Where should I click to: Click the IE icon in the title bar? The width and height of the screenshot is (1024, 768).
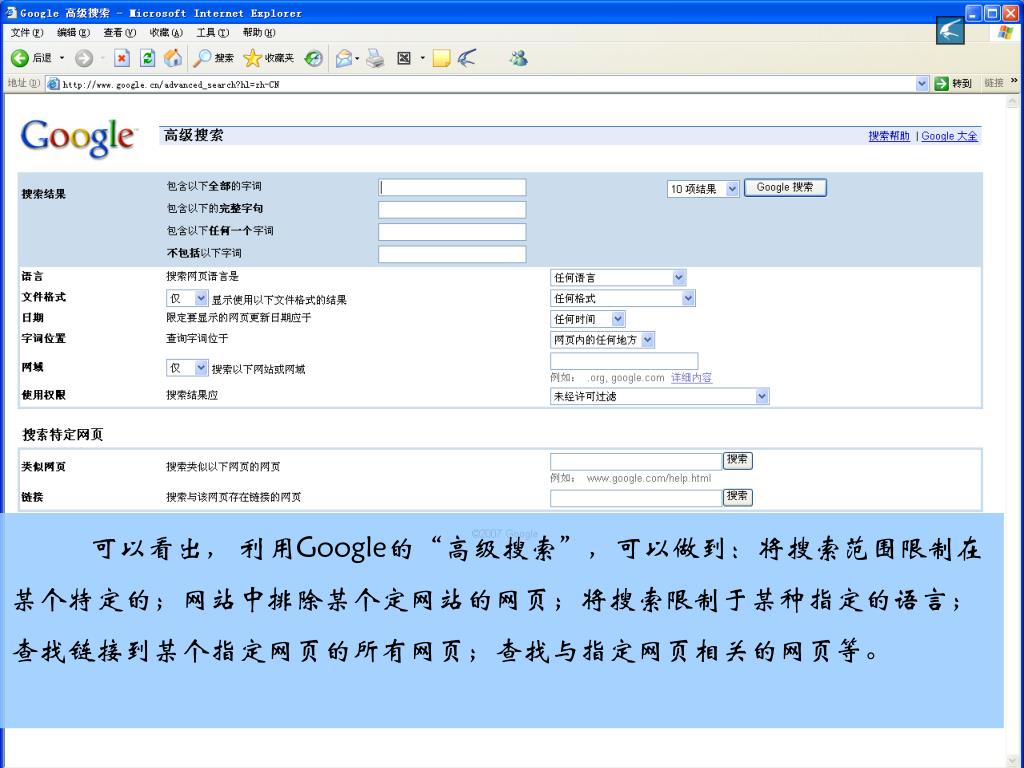click(x=10, y=12)
